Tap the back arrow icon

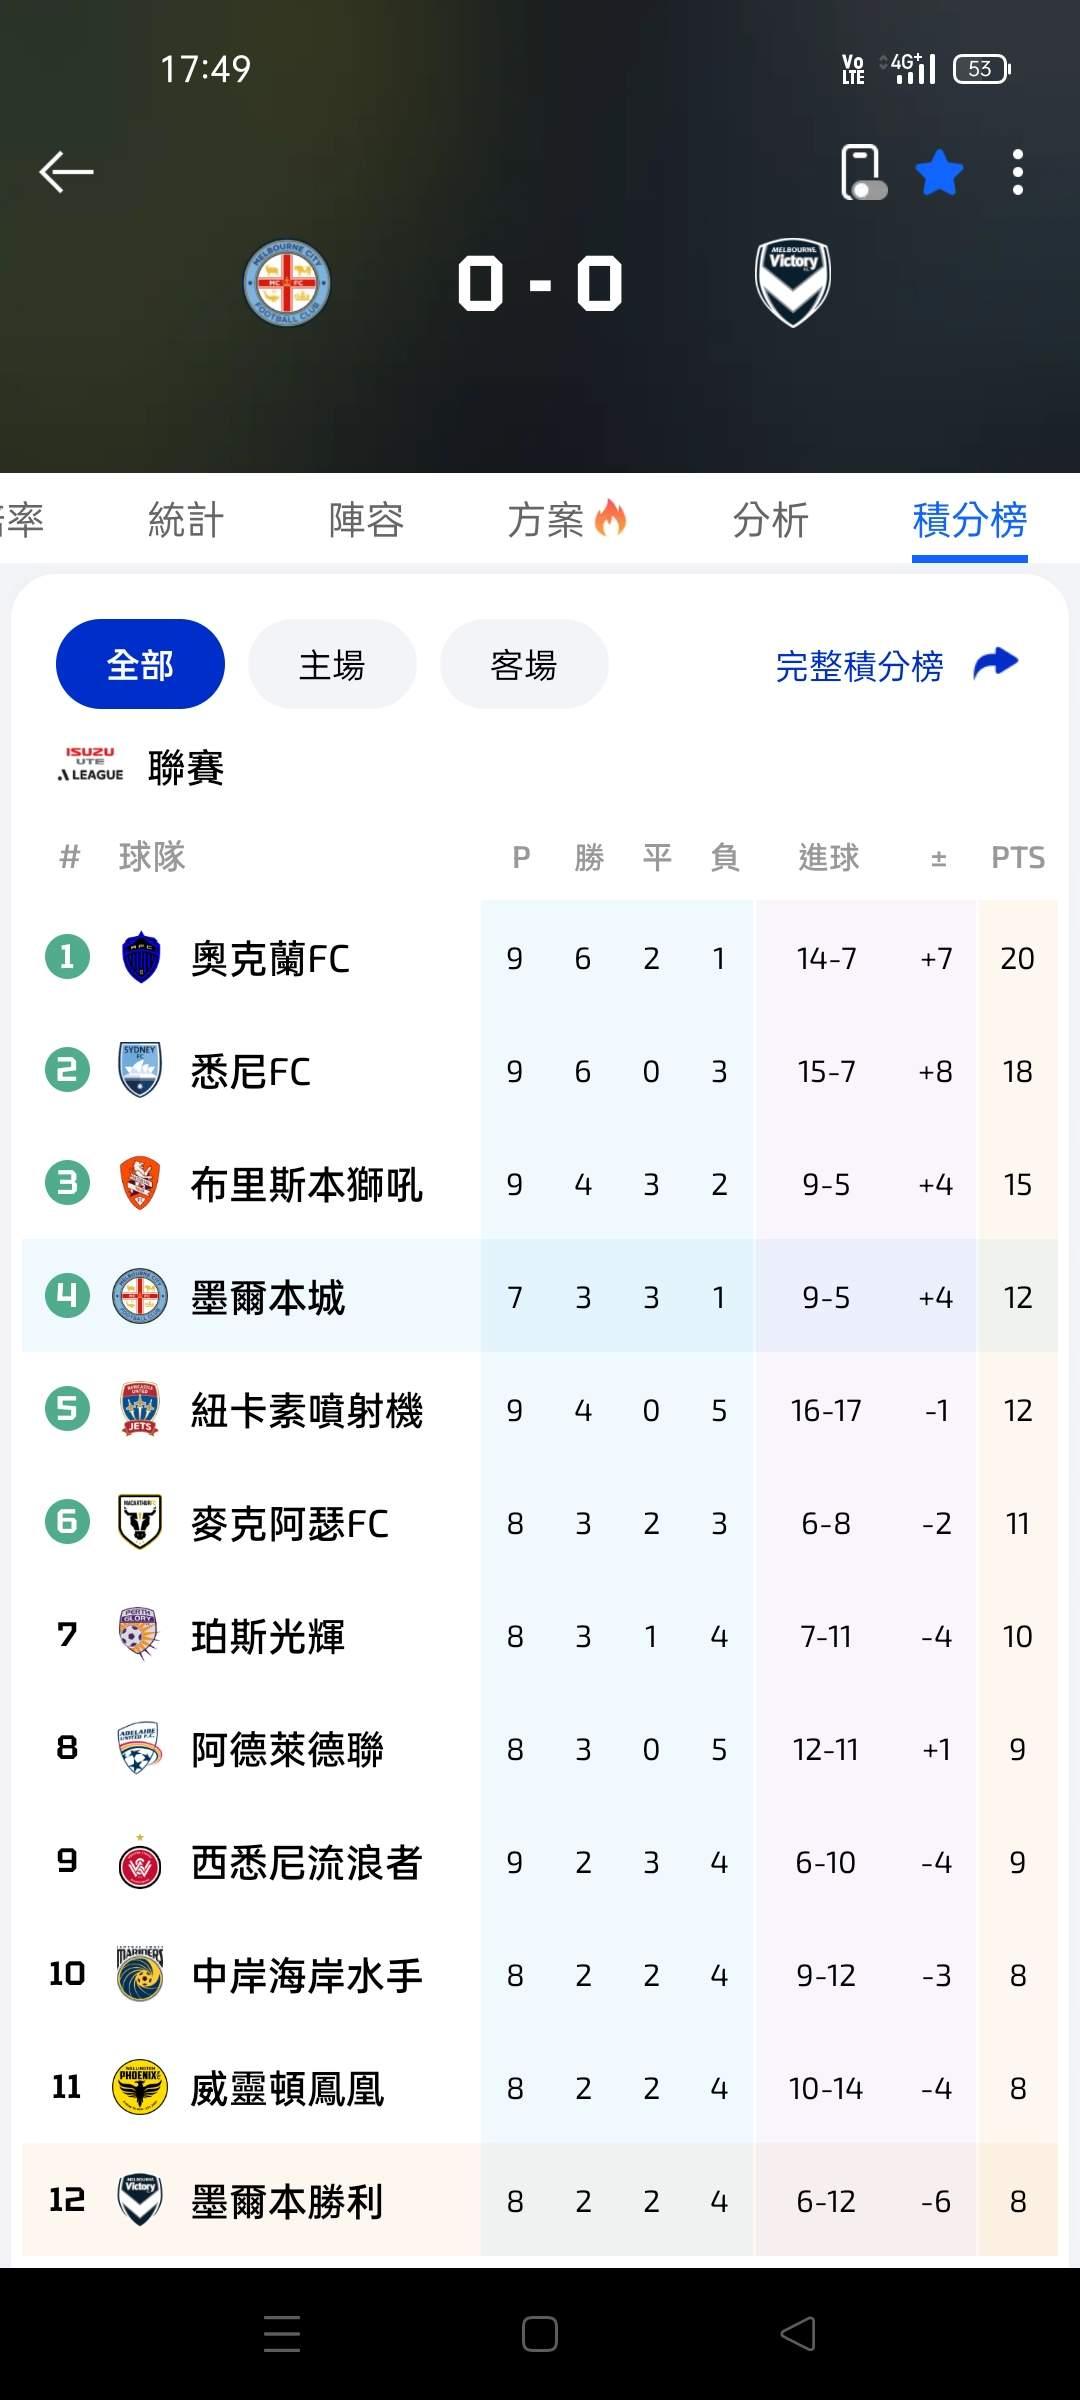click(x=66, y=172)
